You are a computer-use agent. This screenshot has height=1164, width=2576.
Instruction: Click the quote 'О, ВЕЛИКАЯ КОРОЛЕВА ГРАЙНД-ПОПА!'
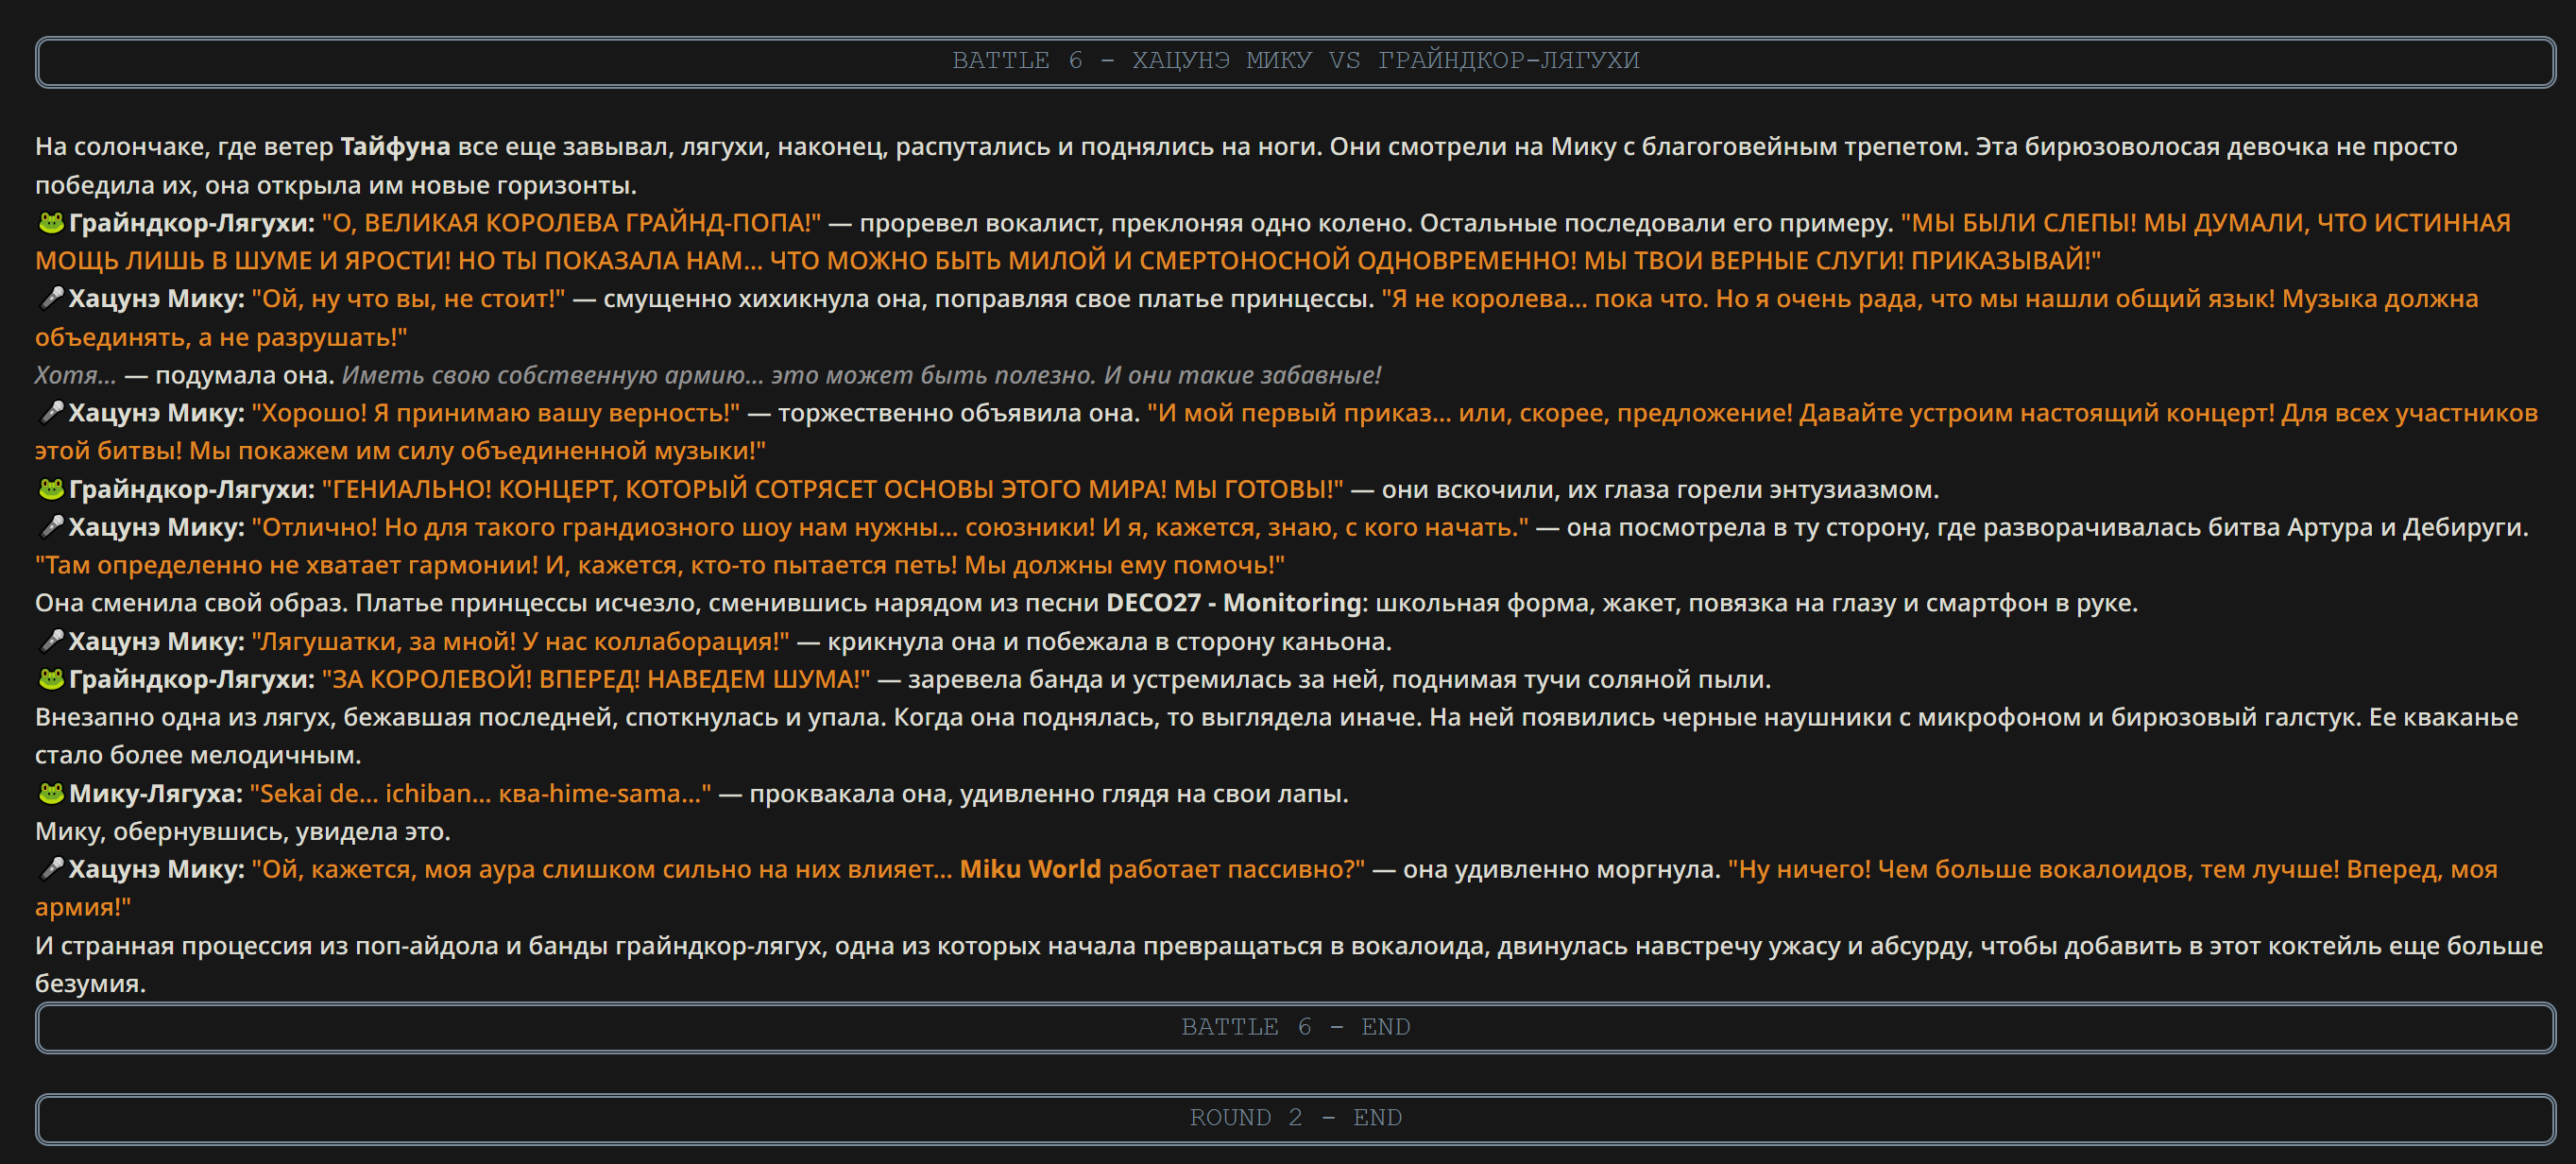click(x=571, y=223)
